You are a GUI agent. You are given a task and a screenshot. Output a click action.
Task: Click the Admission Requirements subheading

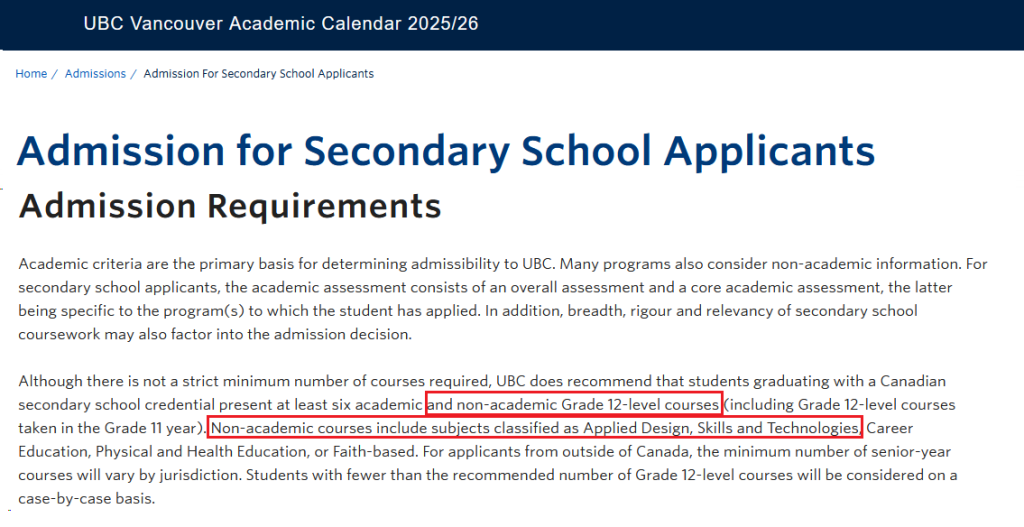point(230,206)
